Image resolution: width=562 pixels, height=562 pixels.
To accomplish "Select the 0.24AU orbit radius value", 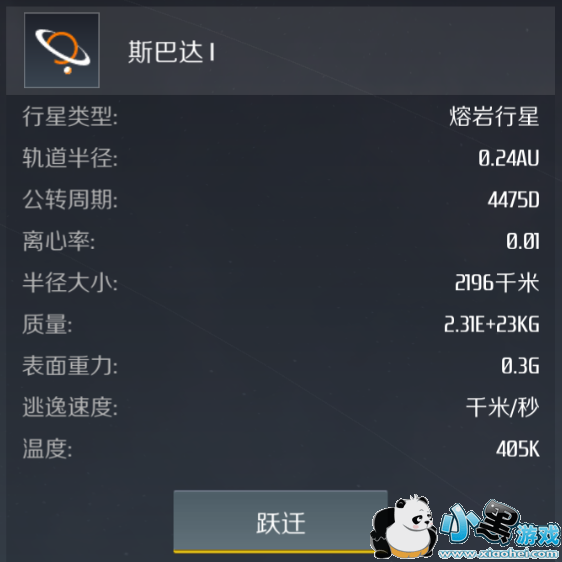I will [509, 158].
